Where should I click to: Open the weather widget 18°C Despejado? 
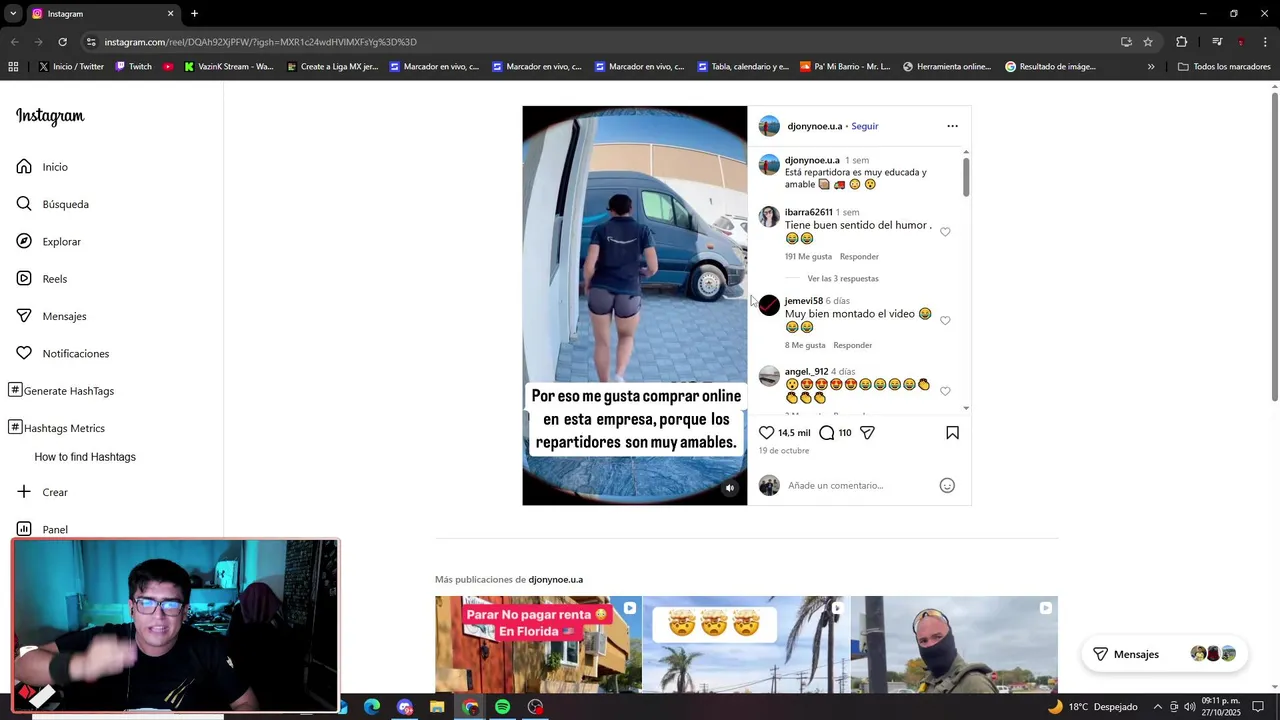1092,707
